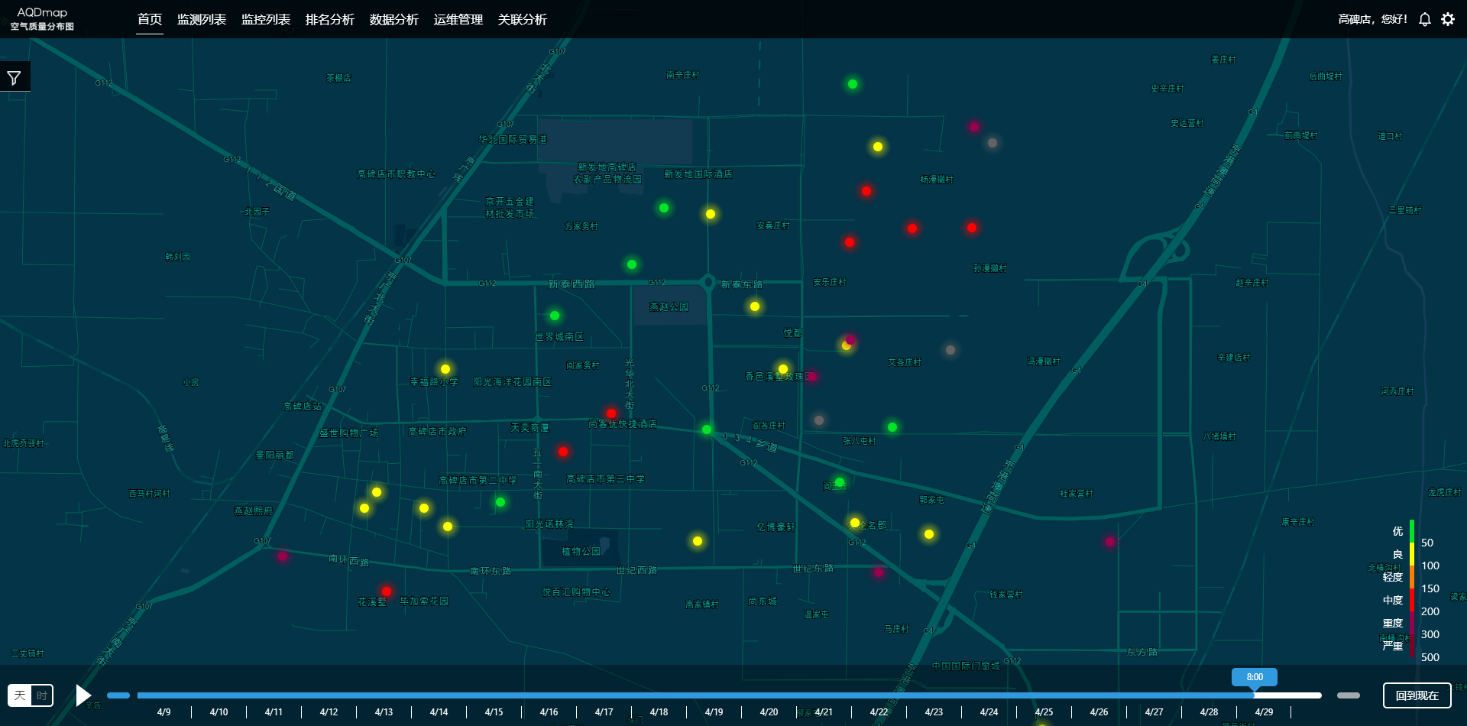Switch timeline to 天 (day) mode
This screenshot has height=726, width=1467.
(20, 695)
